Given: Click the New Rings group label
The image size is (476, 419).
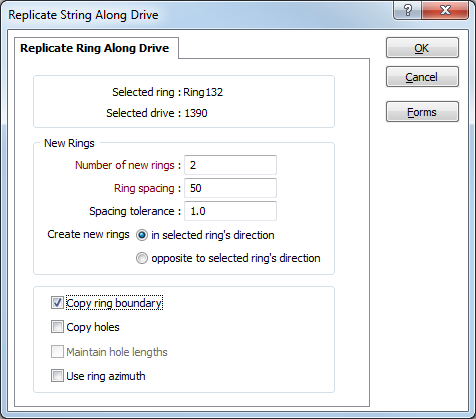Looking at the screenshot, I should (69, 143).
